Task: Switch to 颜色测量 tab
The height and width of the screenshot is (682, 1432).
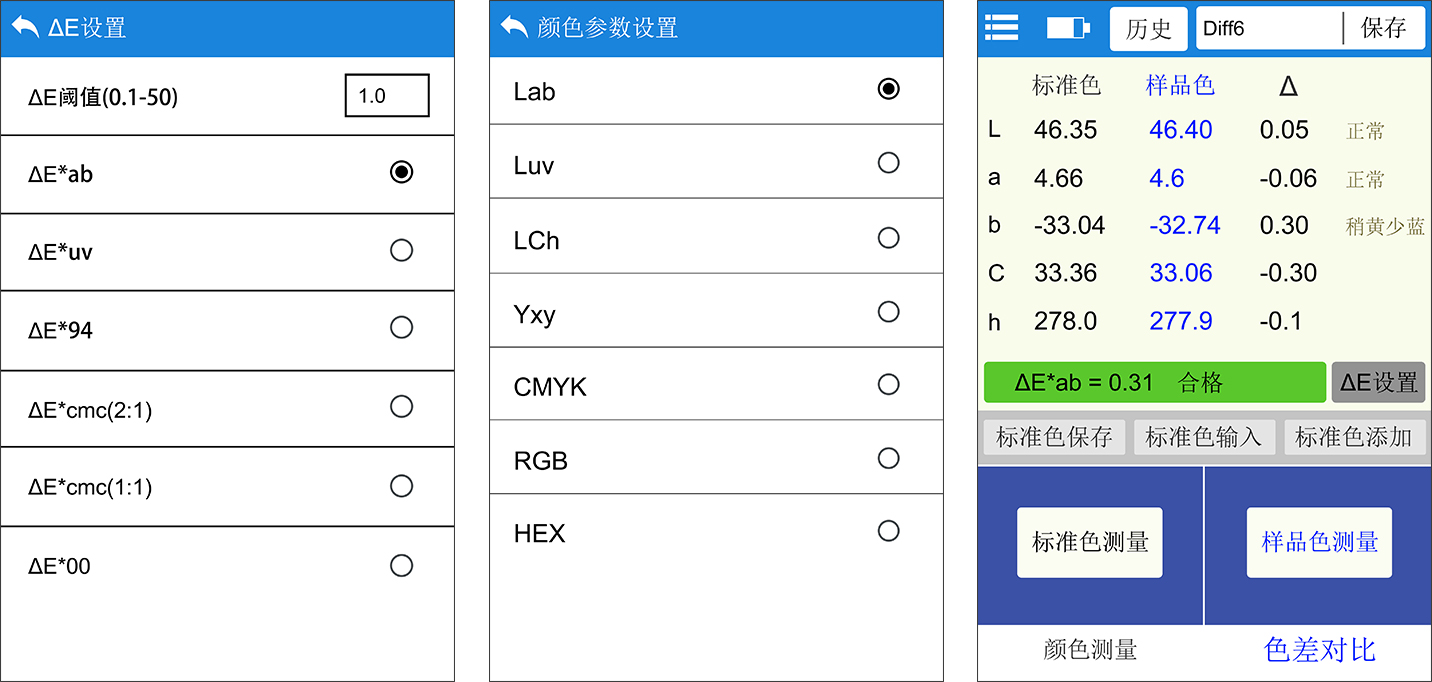Action: point(1090,650)
